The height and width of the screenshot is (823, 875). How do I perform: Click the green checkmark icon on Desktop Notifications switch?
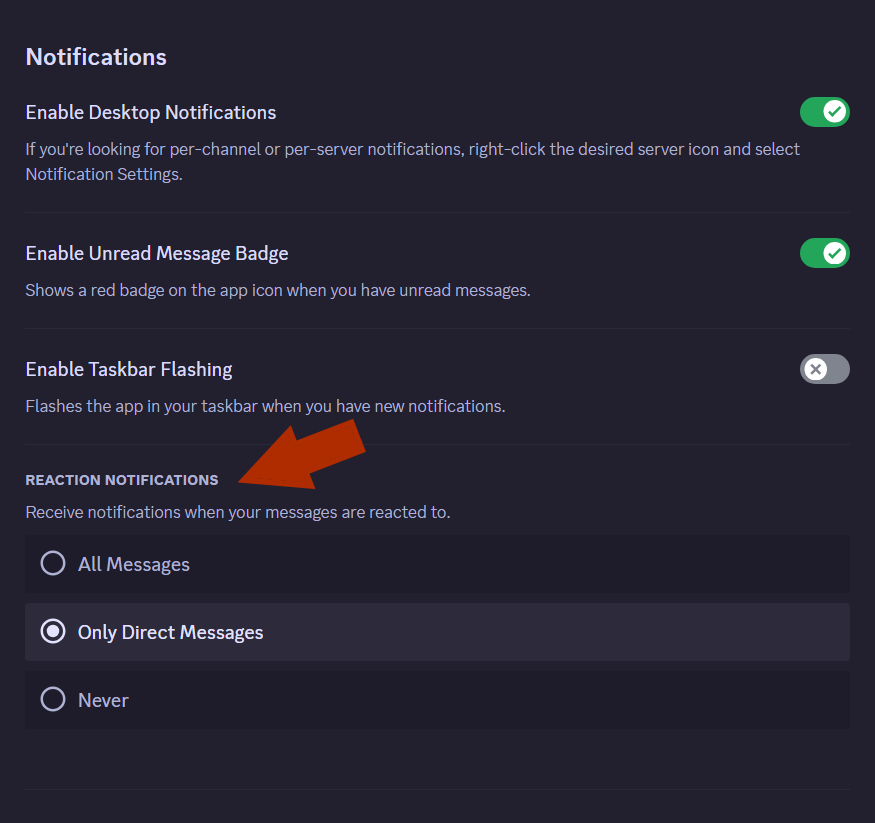(x=834, y=112)
